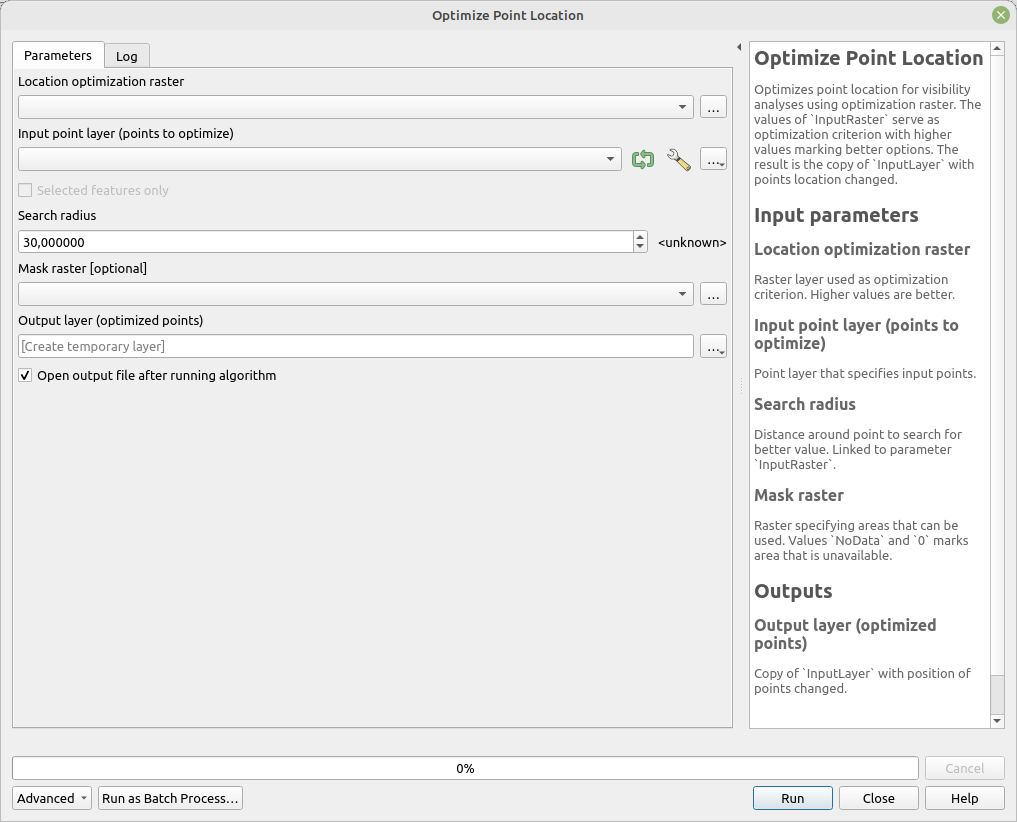Viewport: 1017px width, 822px height.
Task: Browse for the location optimization raster file
Action: tap(713, 106)
